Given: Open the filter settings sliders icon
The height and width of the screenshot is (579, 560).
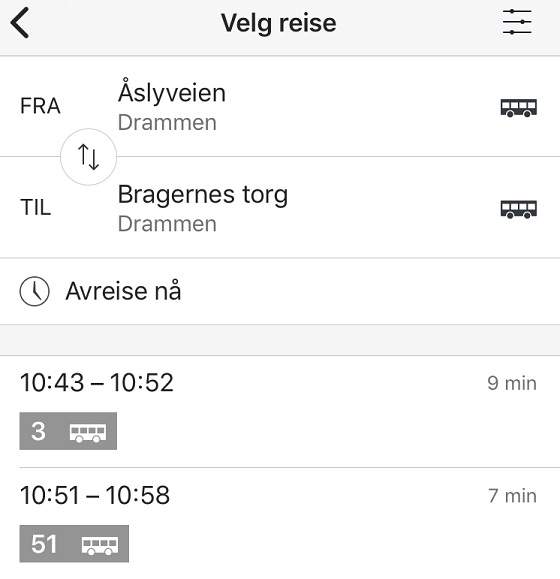Looking at the screenshot, I should point(517,22).
